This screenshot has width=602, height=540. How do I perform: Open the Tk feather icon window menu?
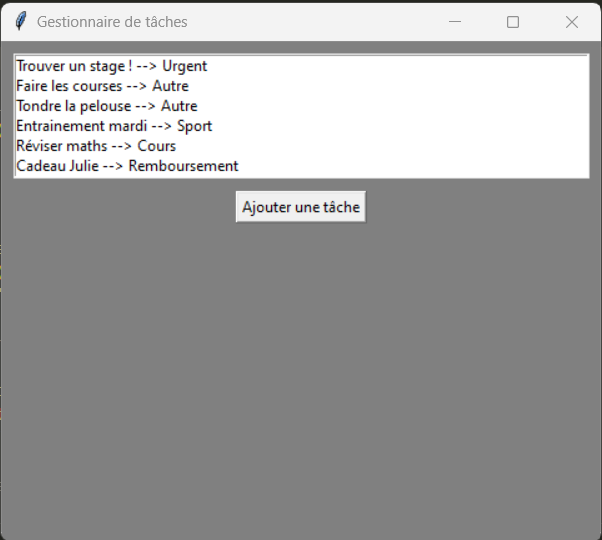(21, 21)
